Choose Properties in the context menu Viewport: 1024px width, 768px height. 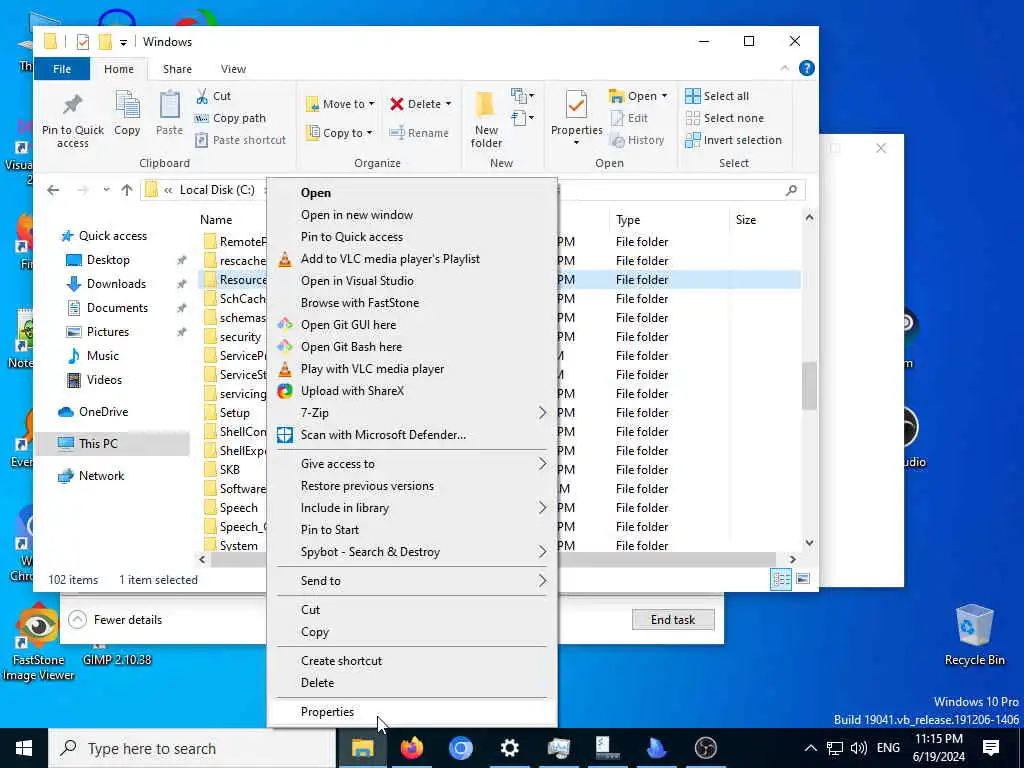411,712
